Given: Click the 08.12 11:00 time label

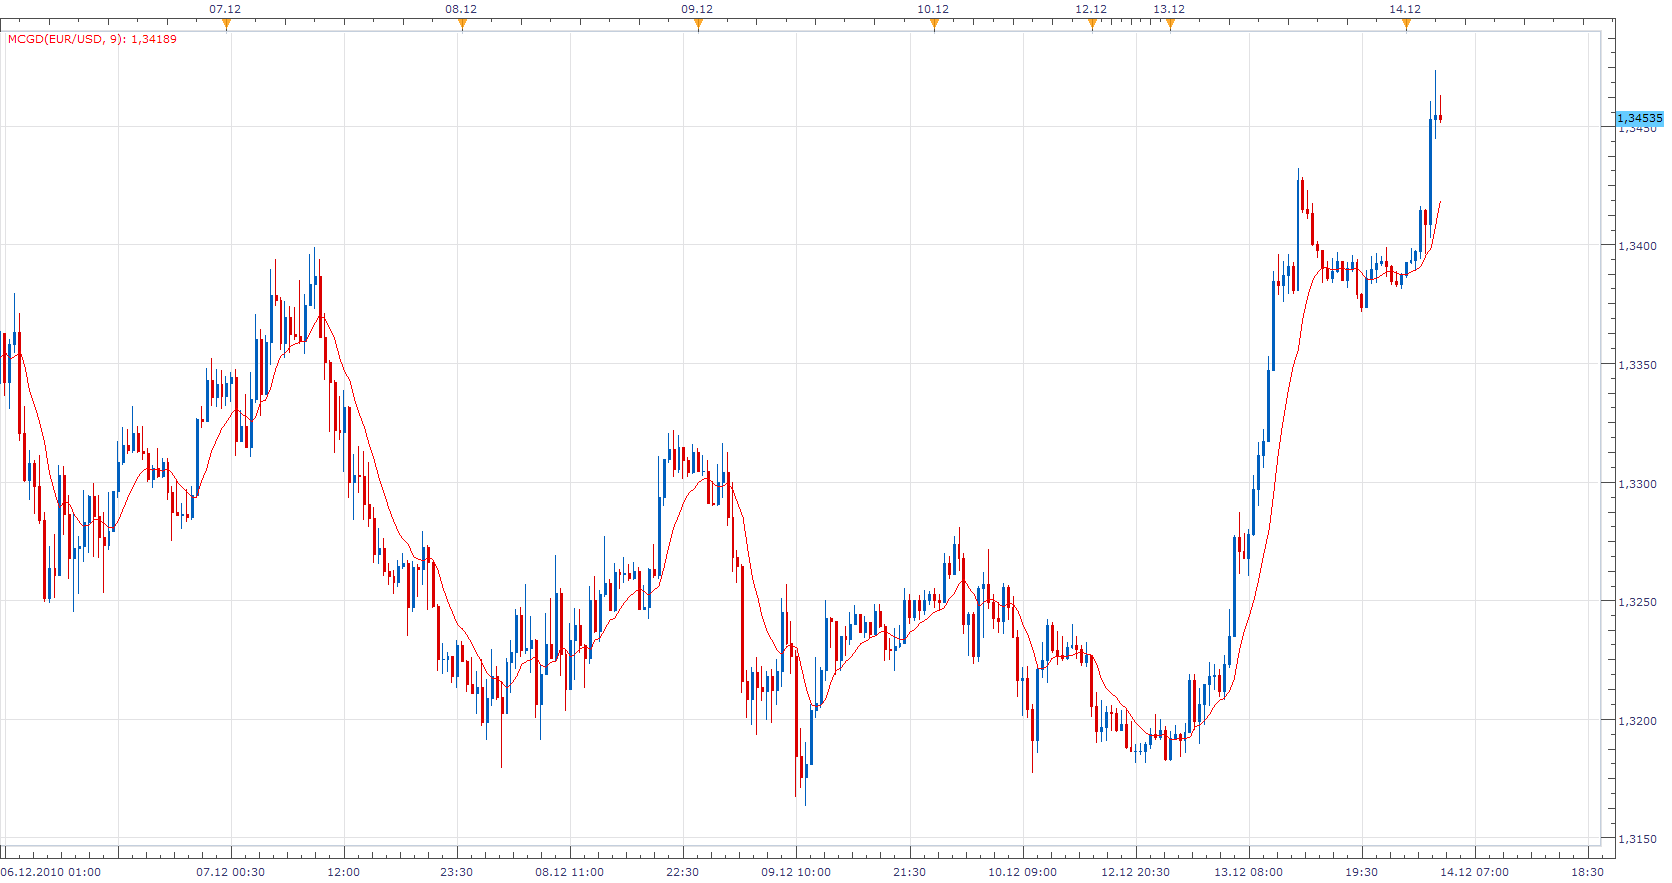Looking at the screenshot, I should click(570, 872).
